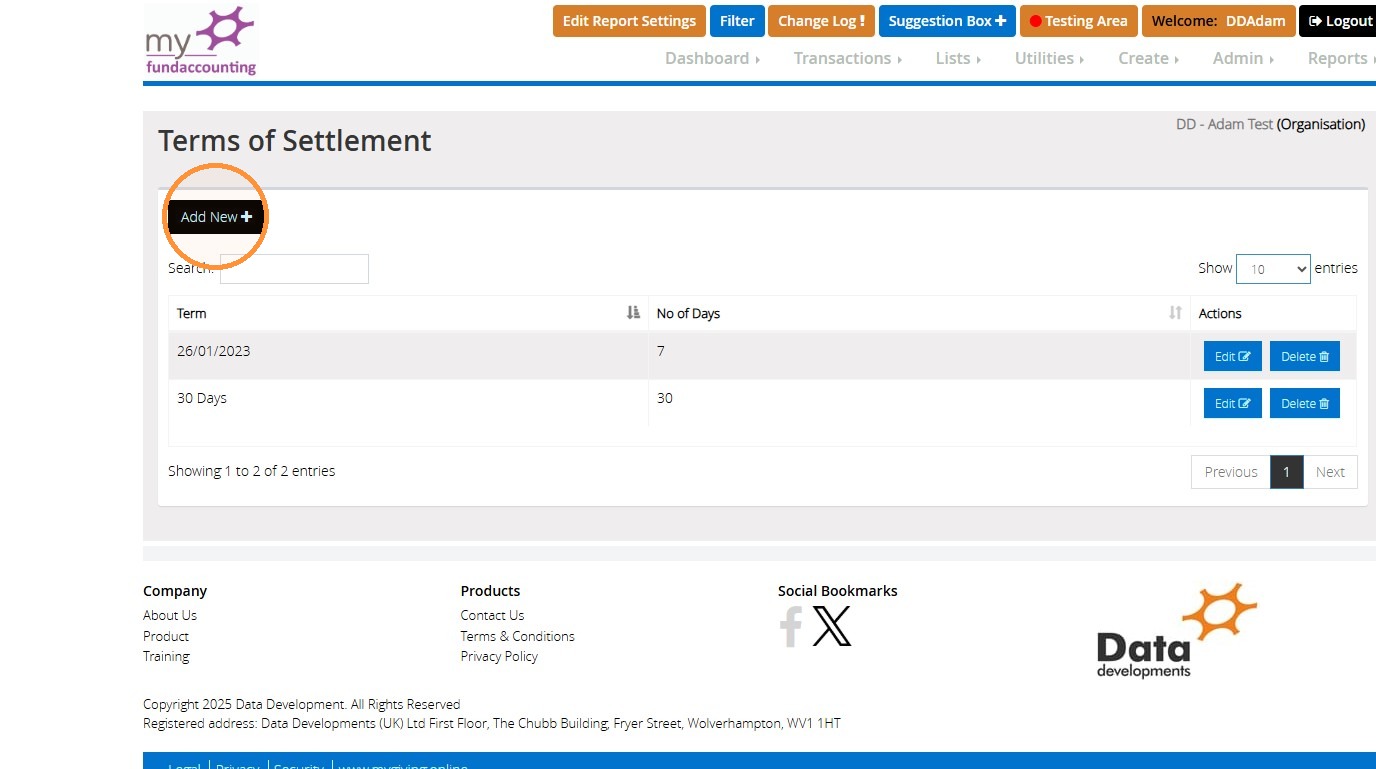1376x769 pixels.
Task: Delete the 30 Days term
Action: [x=1305, y=403]
